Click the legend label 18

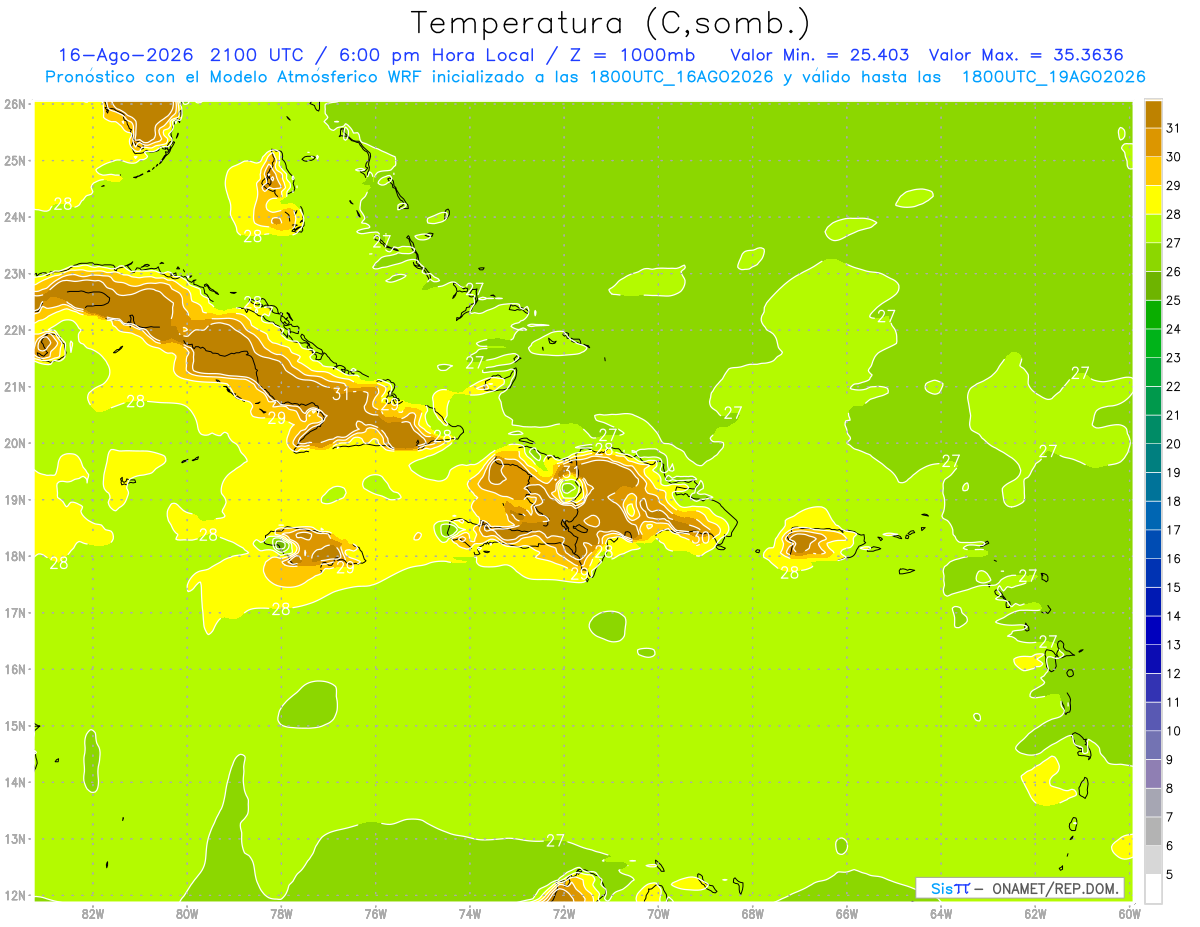click(1173, 501)
